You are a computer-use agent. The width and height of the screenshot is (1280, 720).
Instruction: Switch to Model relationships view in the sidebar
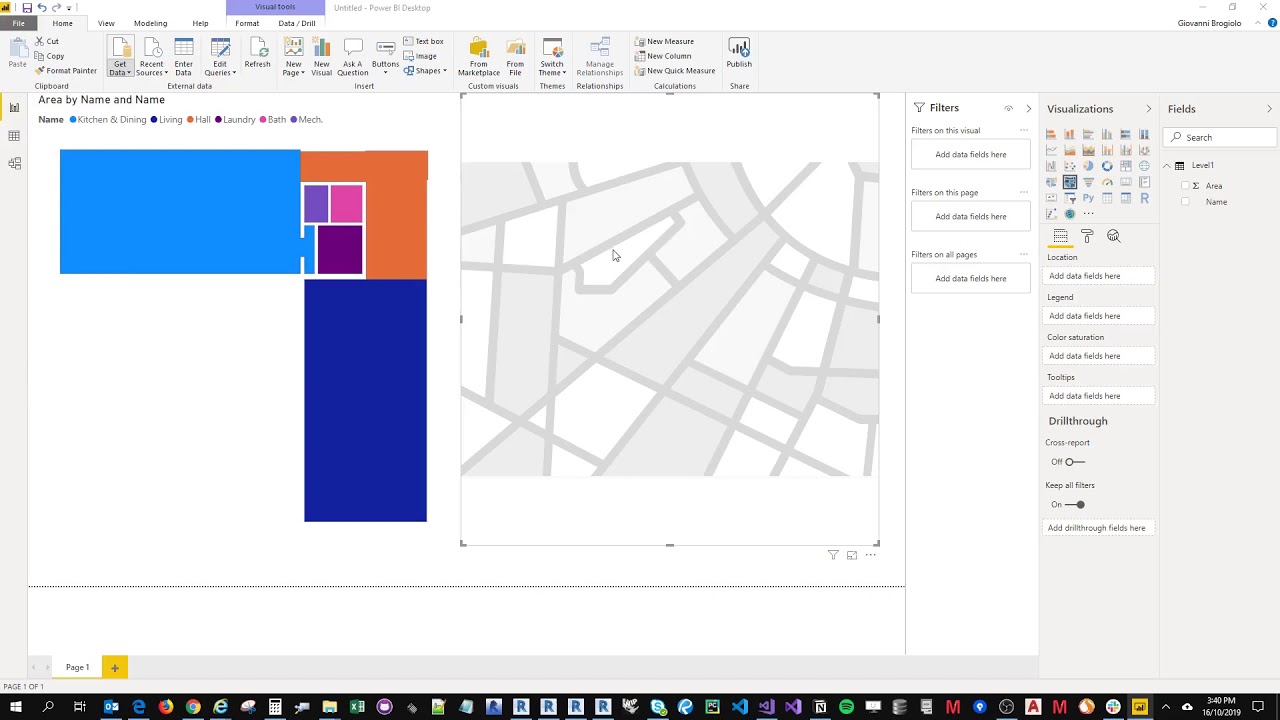[14, 164]
